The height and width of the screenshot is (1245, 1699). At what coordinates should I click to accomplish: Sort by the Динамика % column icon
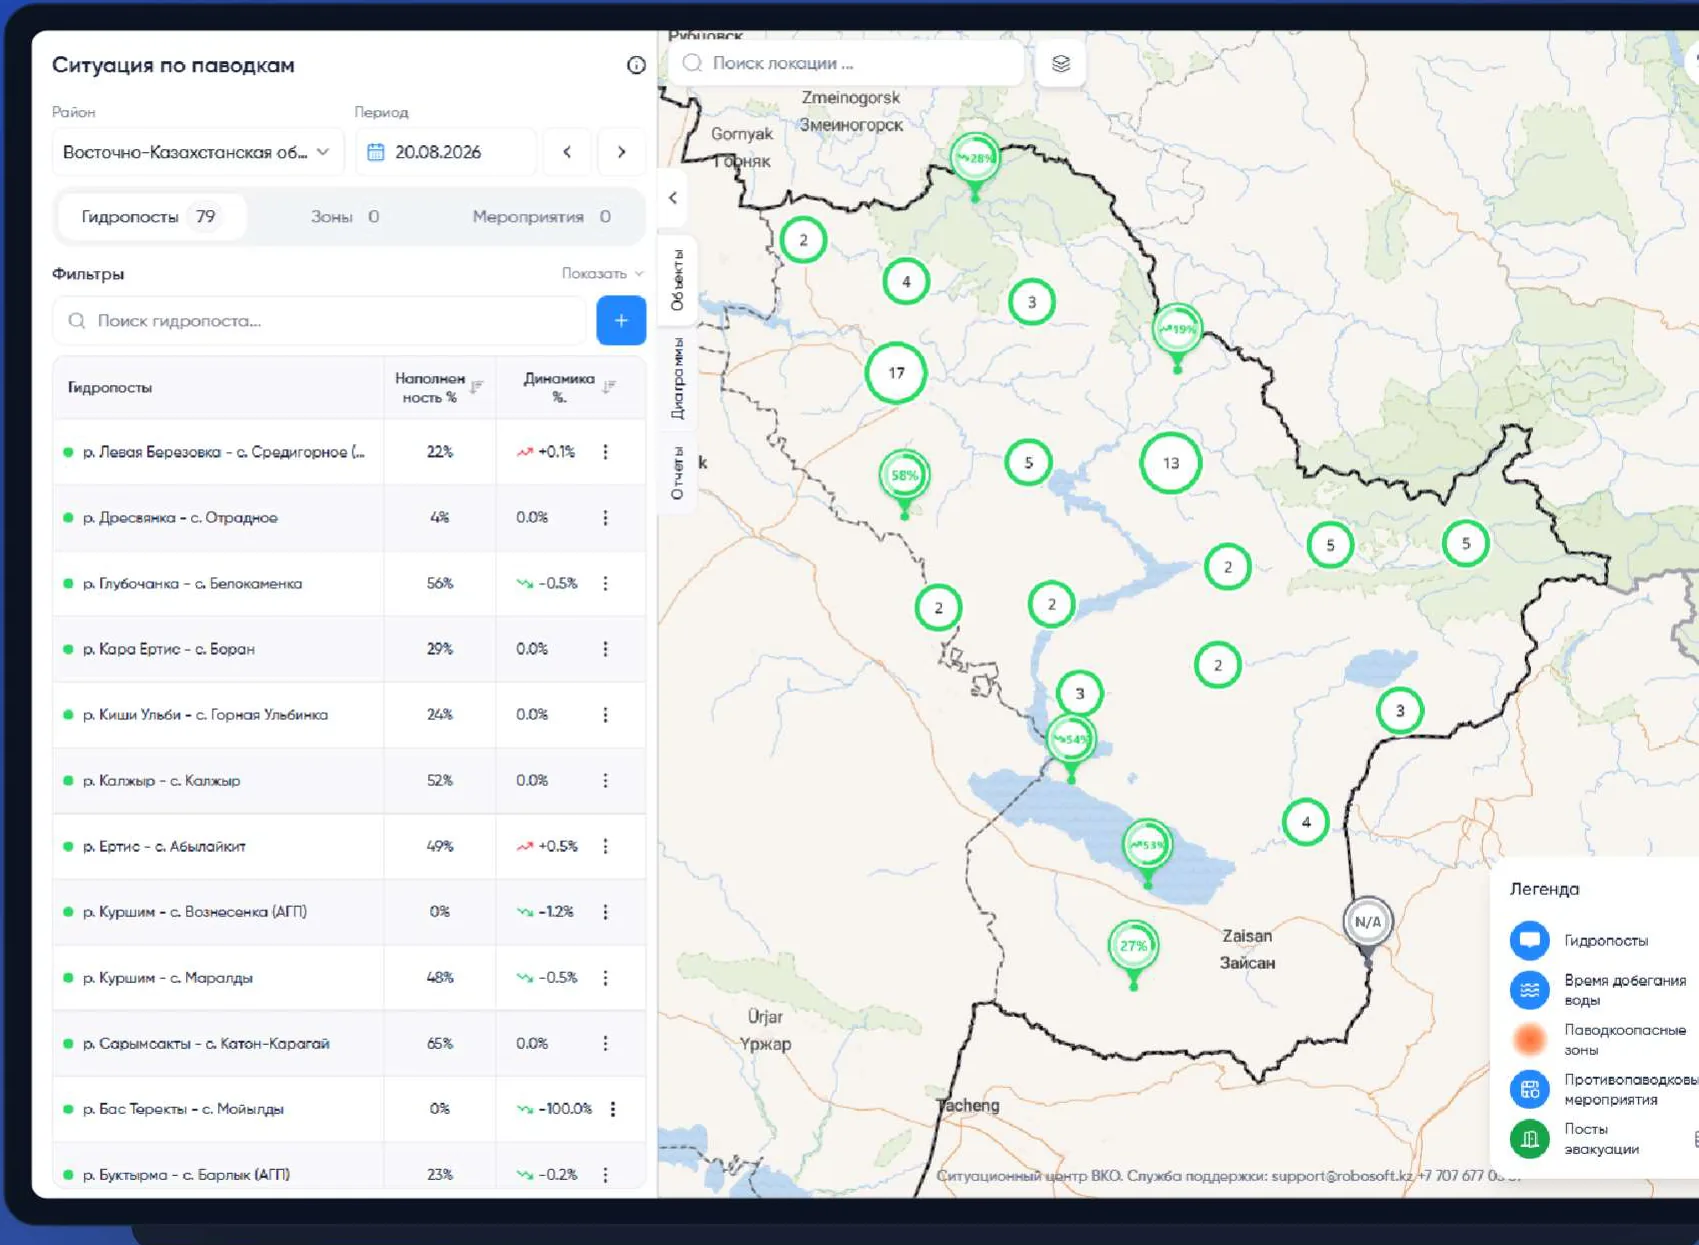[609, 387]
